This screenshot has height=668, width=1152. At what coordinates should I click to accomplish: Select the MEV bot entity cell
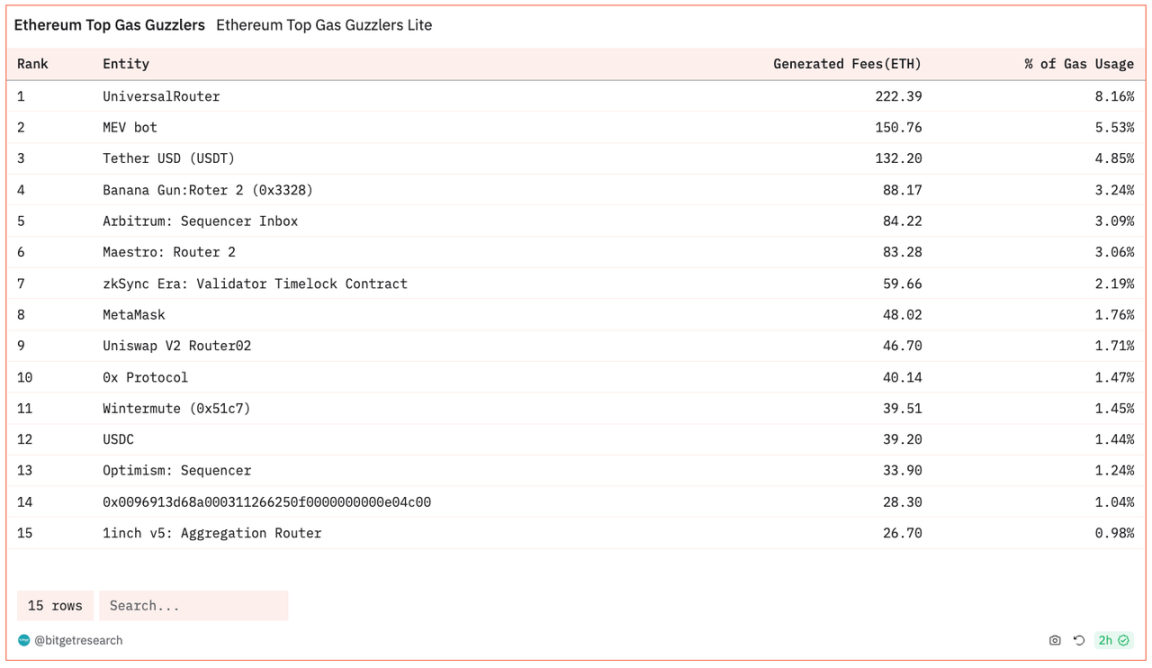(130, 127)
